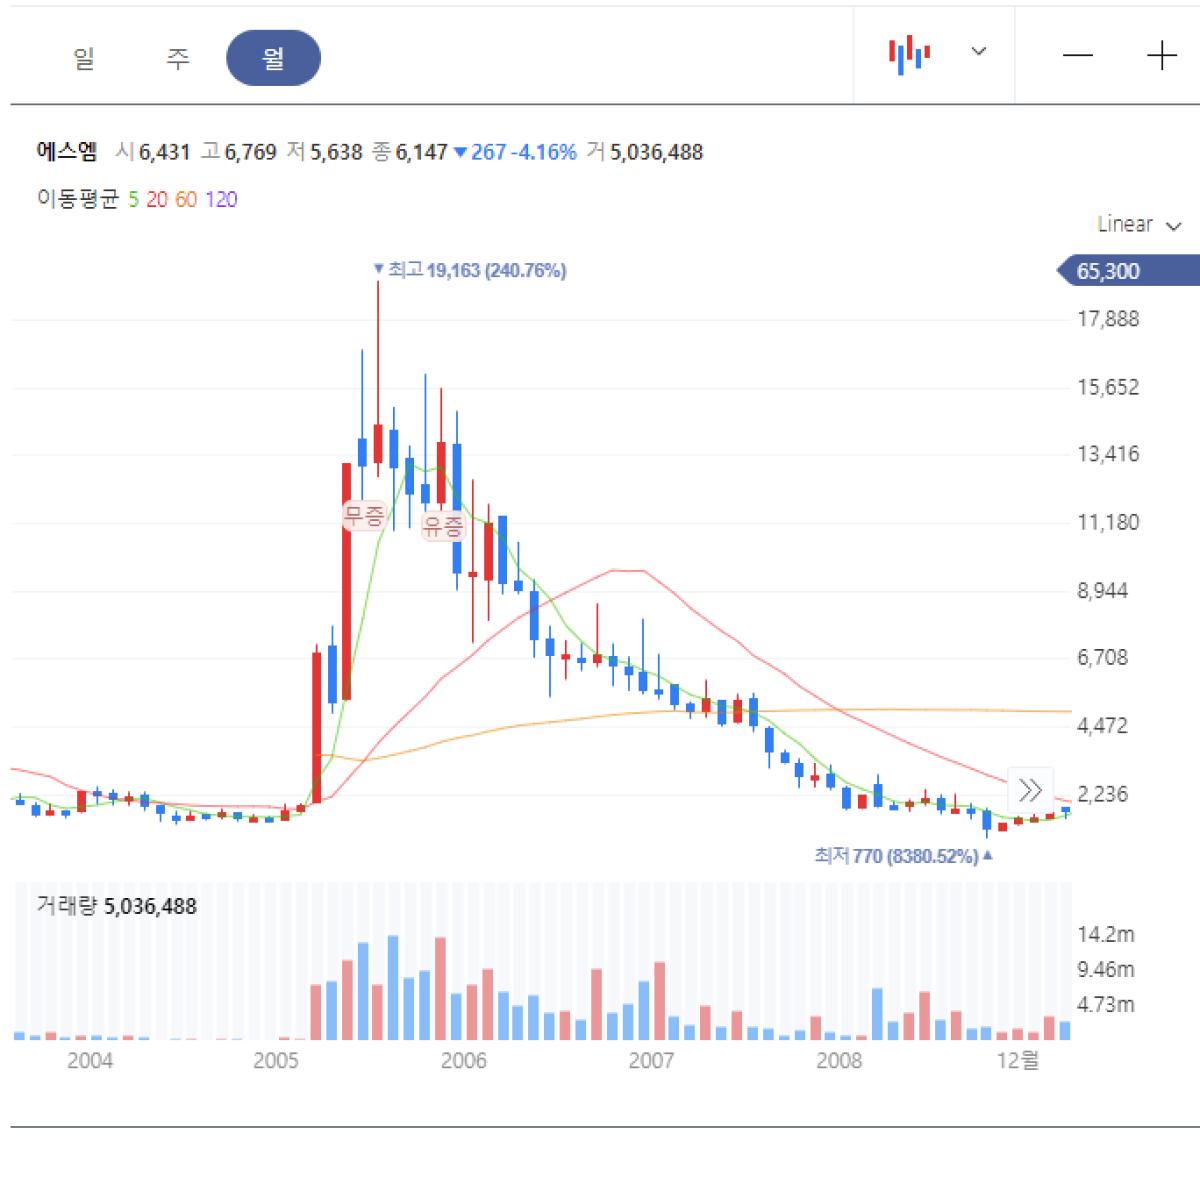Viewport: 1200px width, 1191px height.
Task: Click the double-arrow scroll-to-latest icon
Action: pyautogui.click(x=1030, y=790)
